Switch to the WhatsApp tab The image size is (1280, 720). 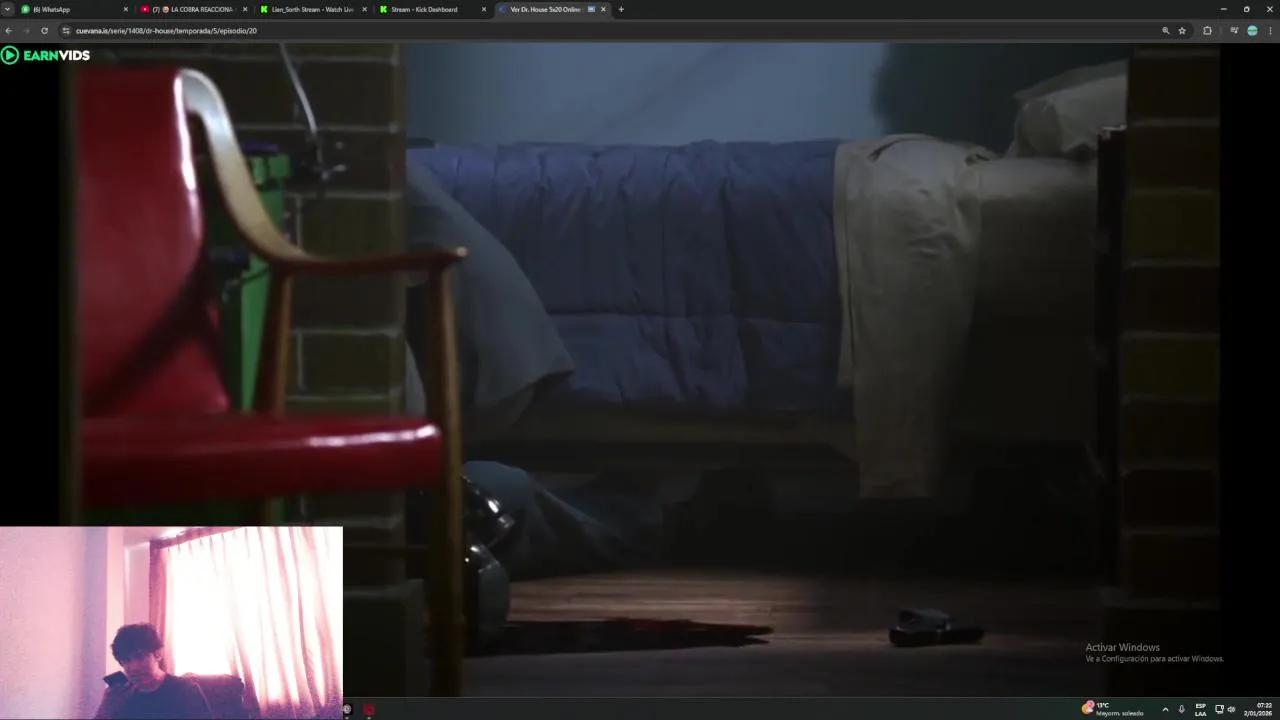coord(75,9)
